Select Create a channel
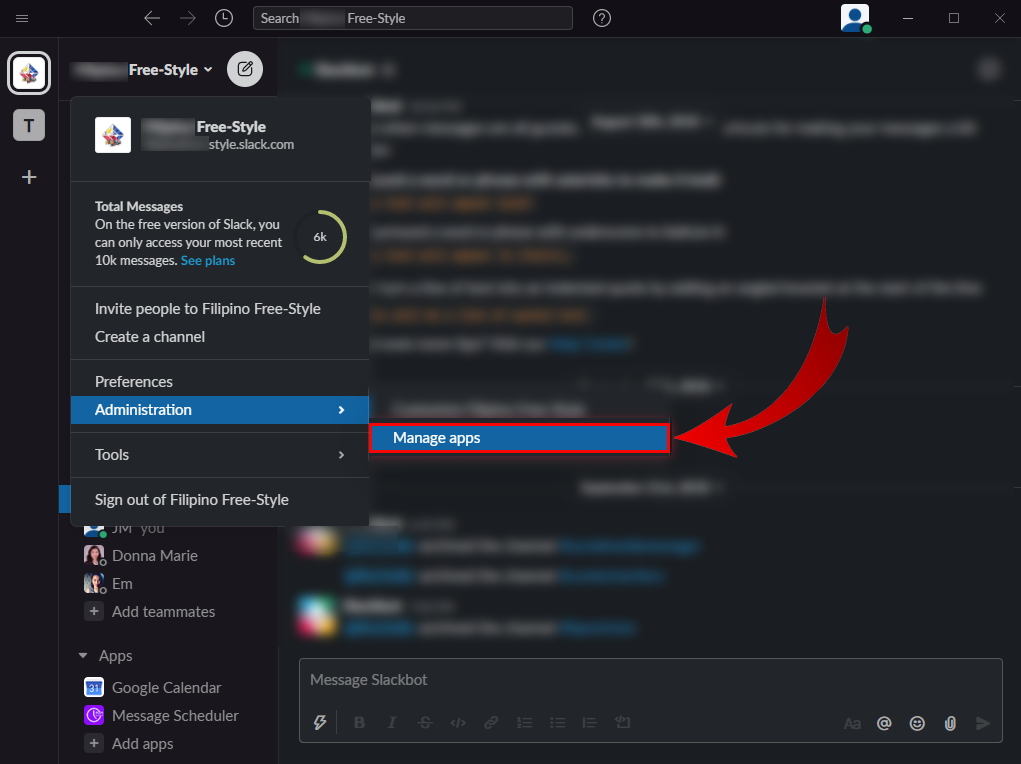The width and height of the screenshot is (1021, 764). point(220,337)
